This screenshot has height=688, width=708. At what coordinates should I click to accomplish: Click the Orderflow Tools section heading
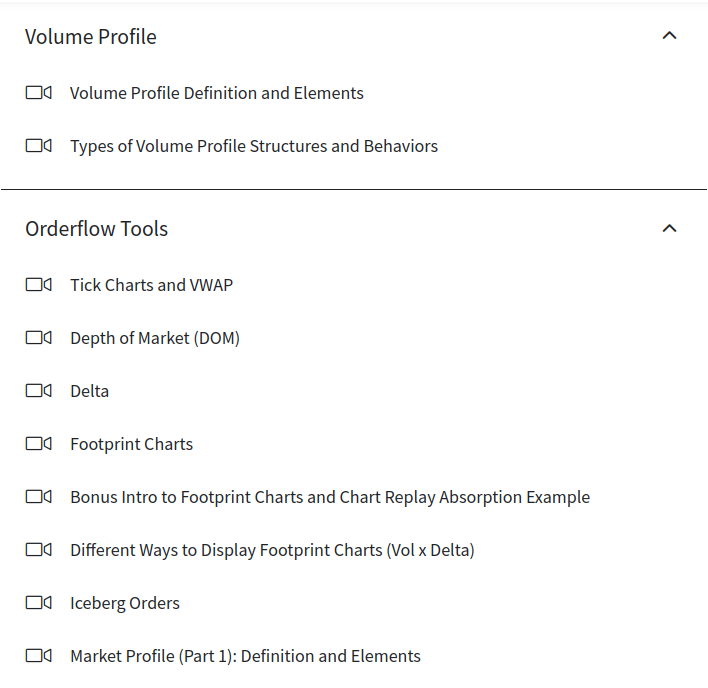point(96,229)
